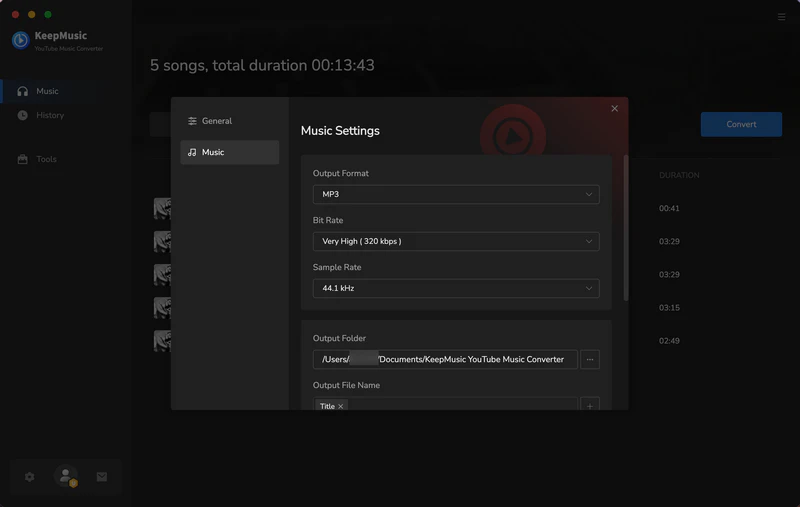Browse output folder with the three-dots button
This screenshot has width=800, height=507.
pos(590,359)
